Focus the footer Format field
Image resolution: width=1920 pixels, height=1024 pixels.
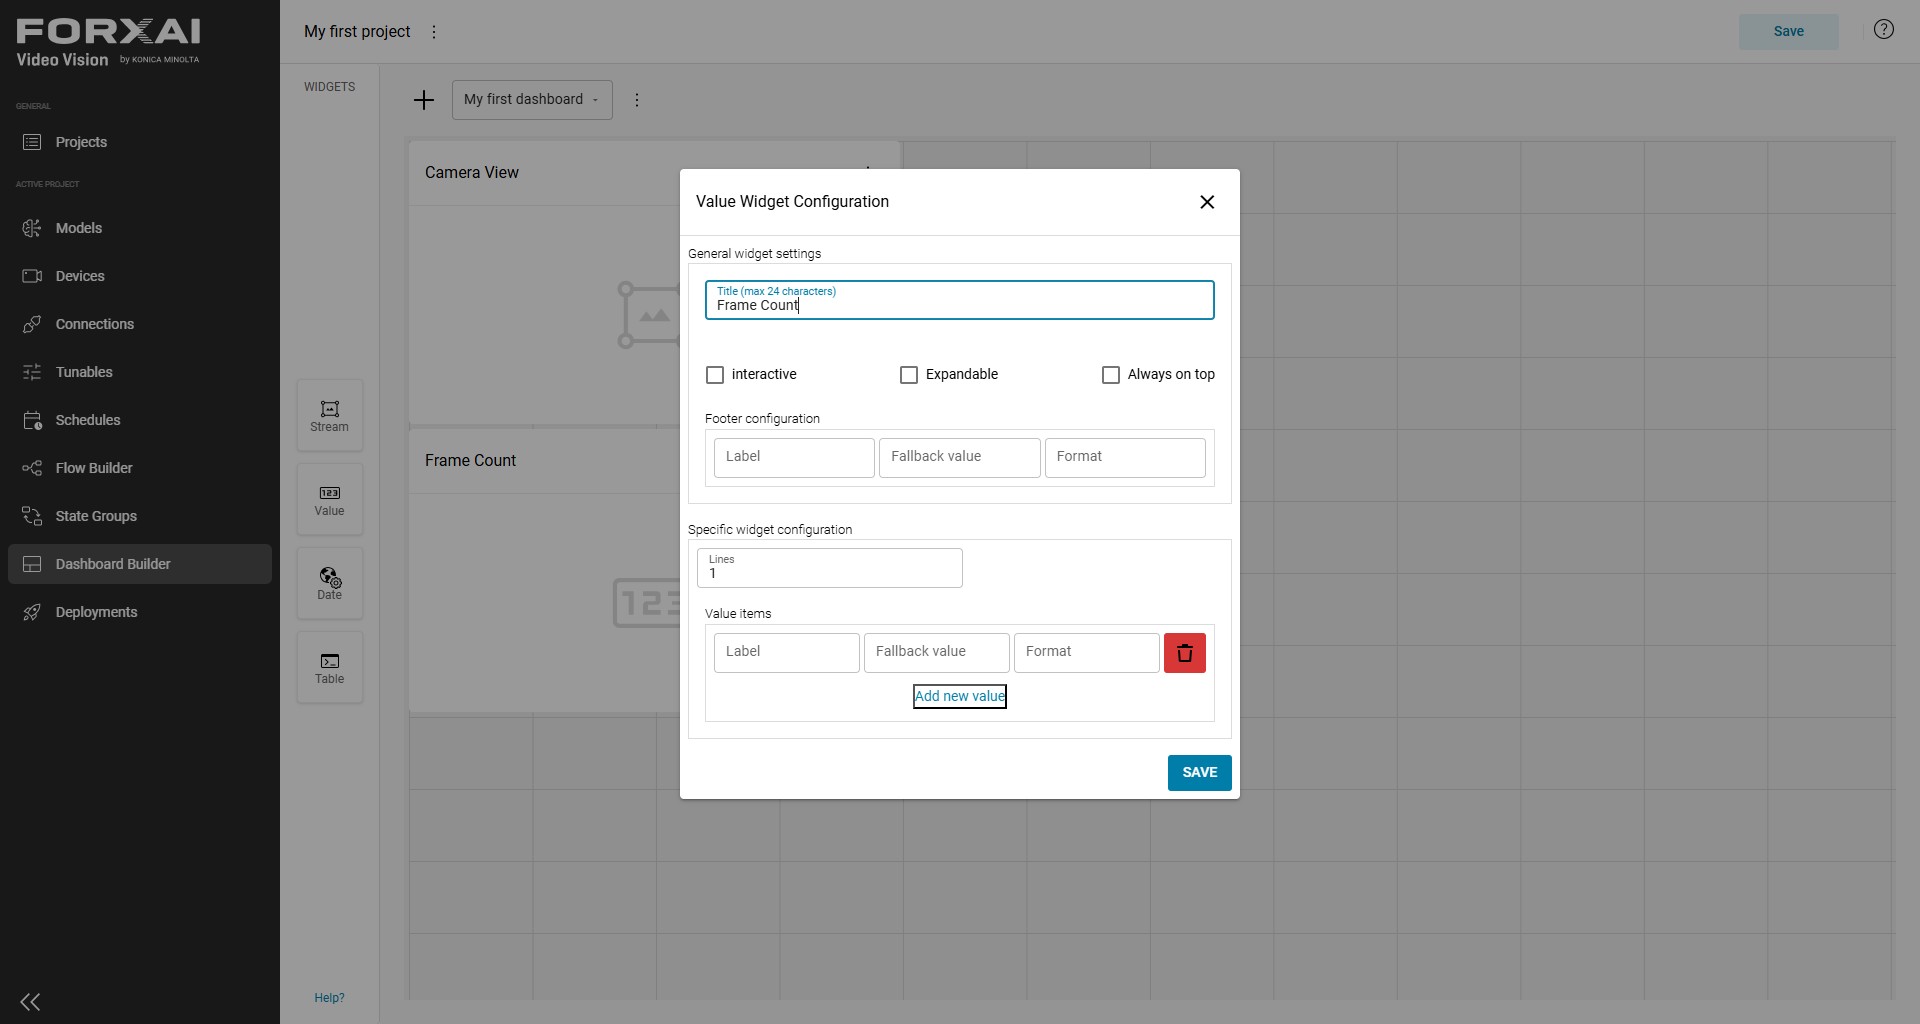pos(1125,457)
